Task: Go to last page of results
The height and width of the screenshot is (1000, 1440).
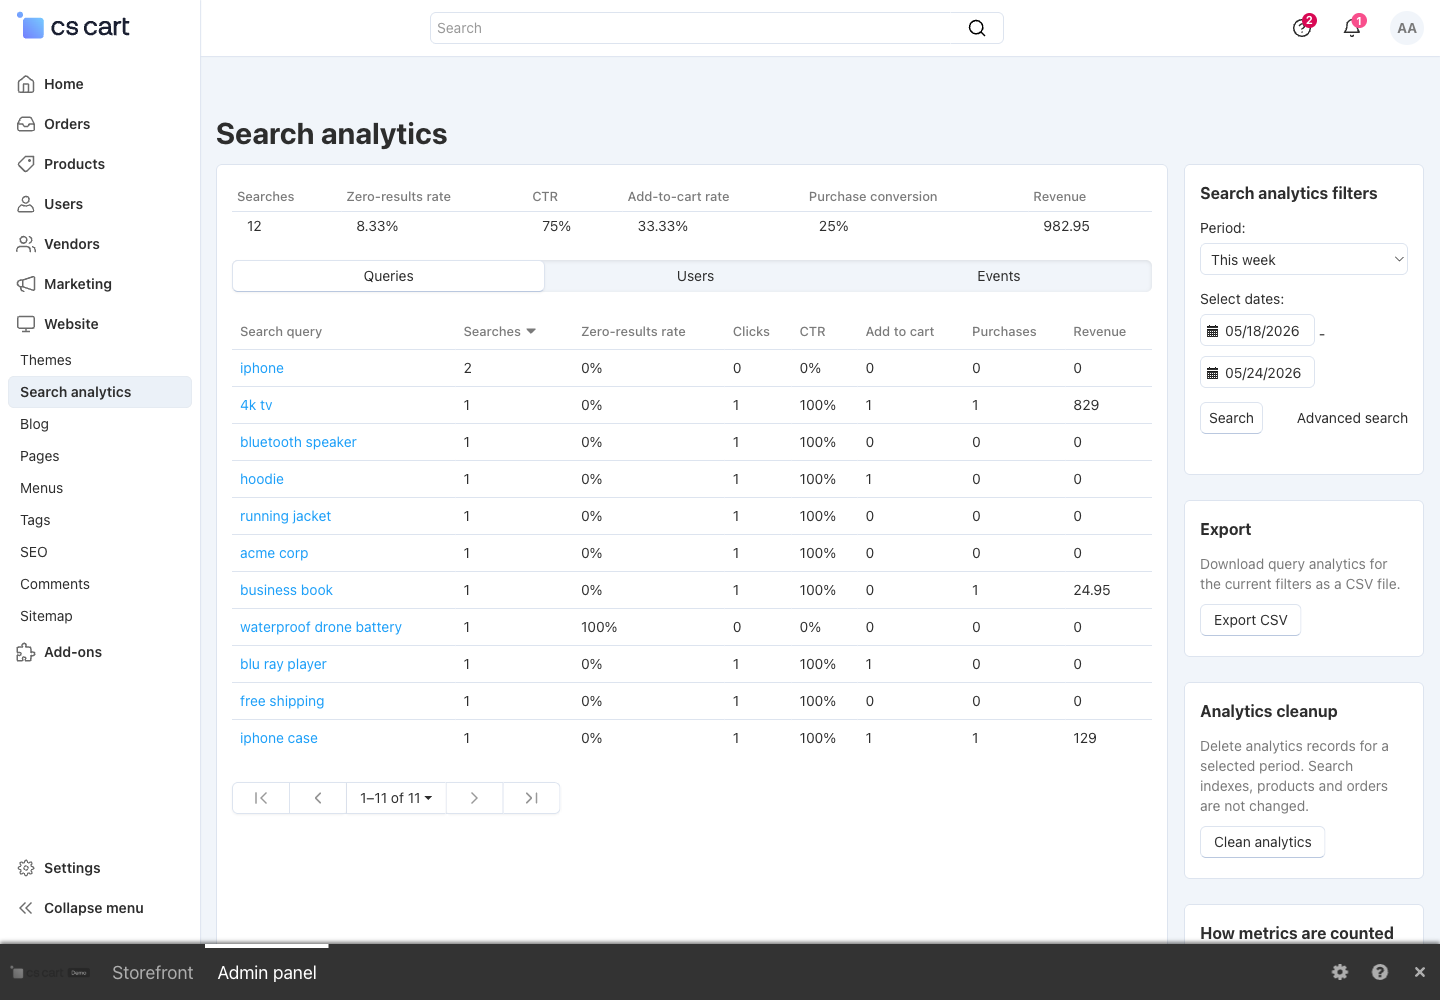Action: (531, 798)
